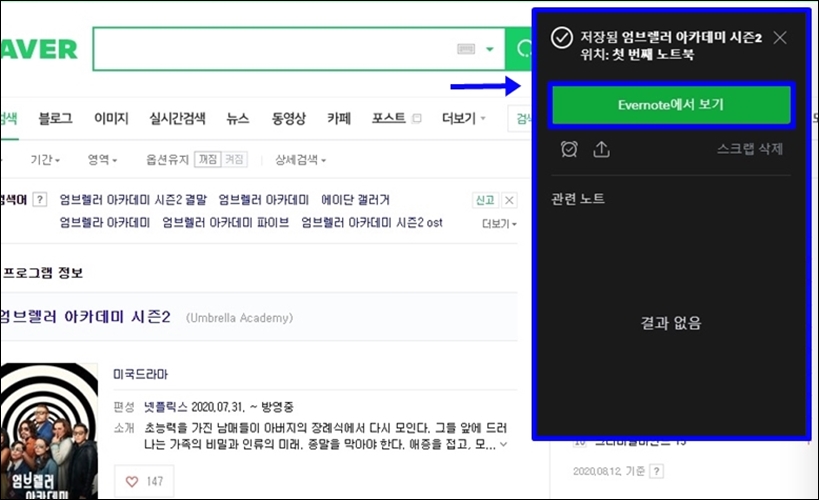
Task: Expand the program description chevron
Action: coord(504,445)
